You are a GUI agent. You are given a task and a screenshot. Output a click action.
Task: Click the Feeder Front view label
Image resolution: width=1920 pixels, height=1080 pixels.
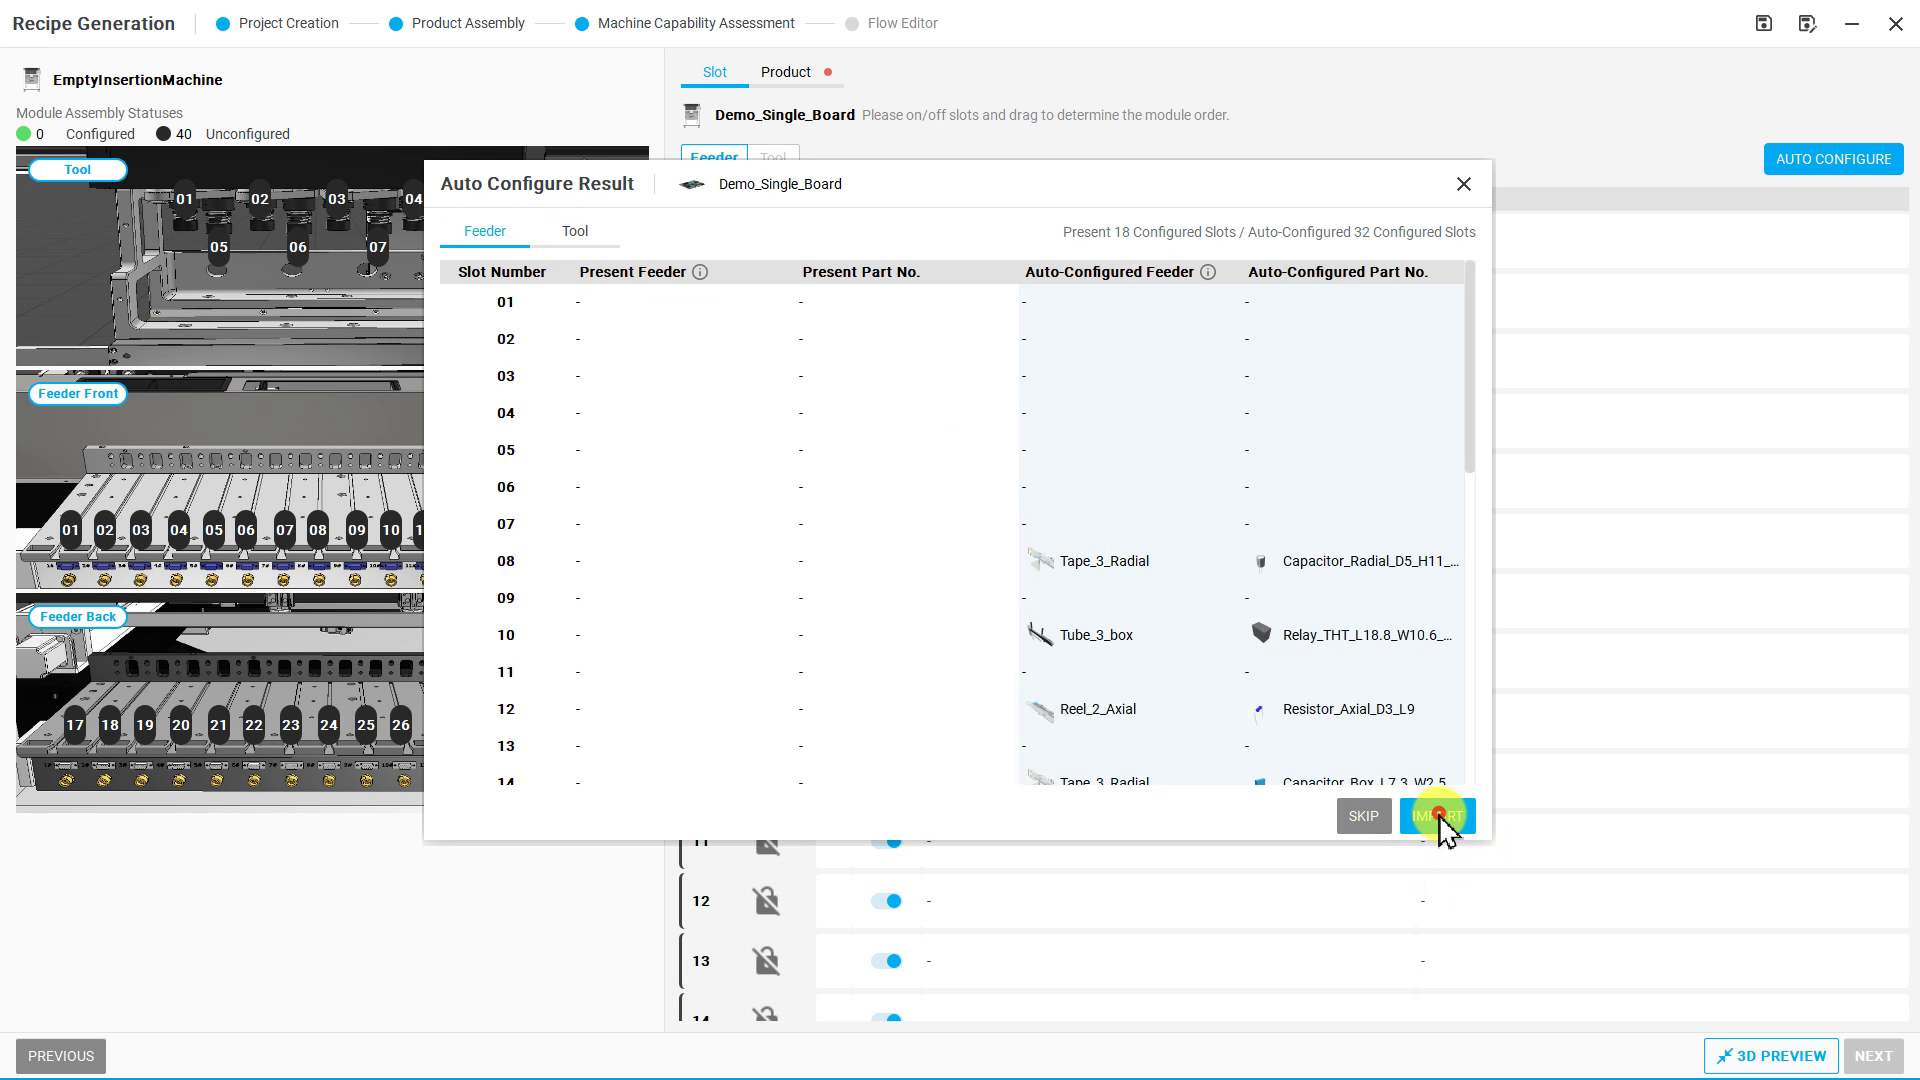click(x=78, y=394)
